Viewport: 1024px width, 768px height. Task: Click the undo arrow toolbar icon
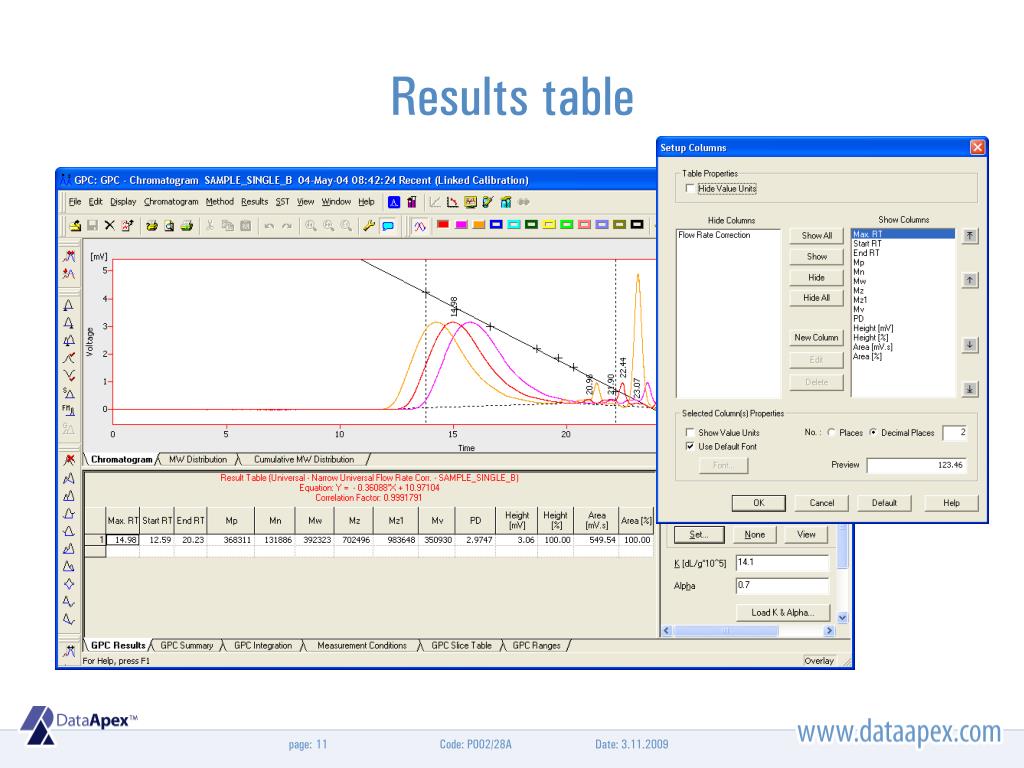pyautogui.click(x=269, y=226)
